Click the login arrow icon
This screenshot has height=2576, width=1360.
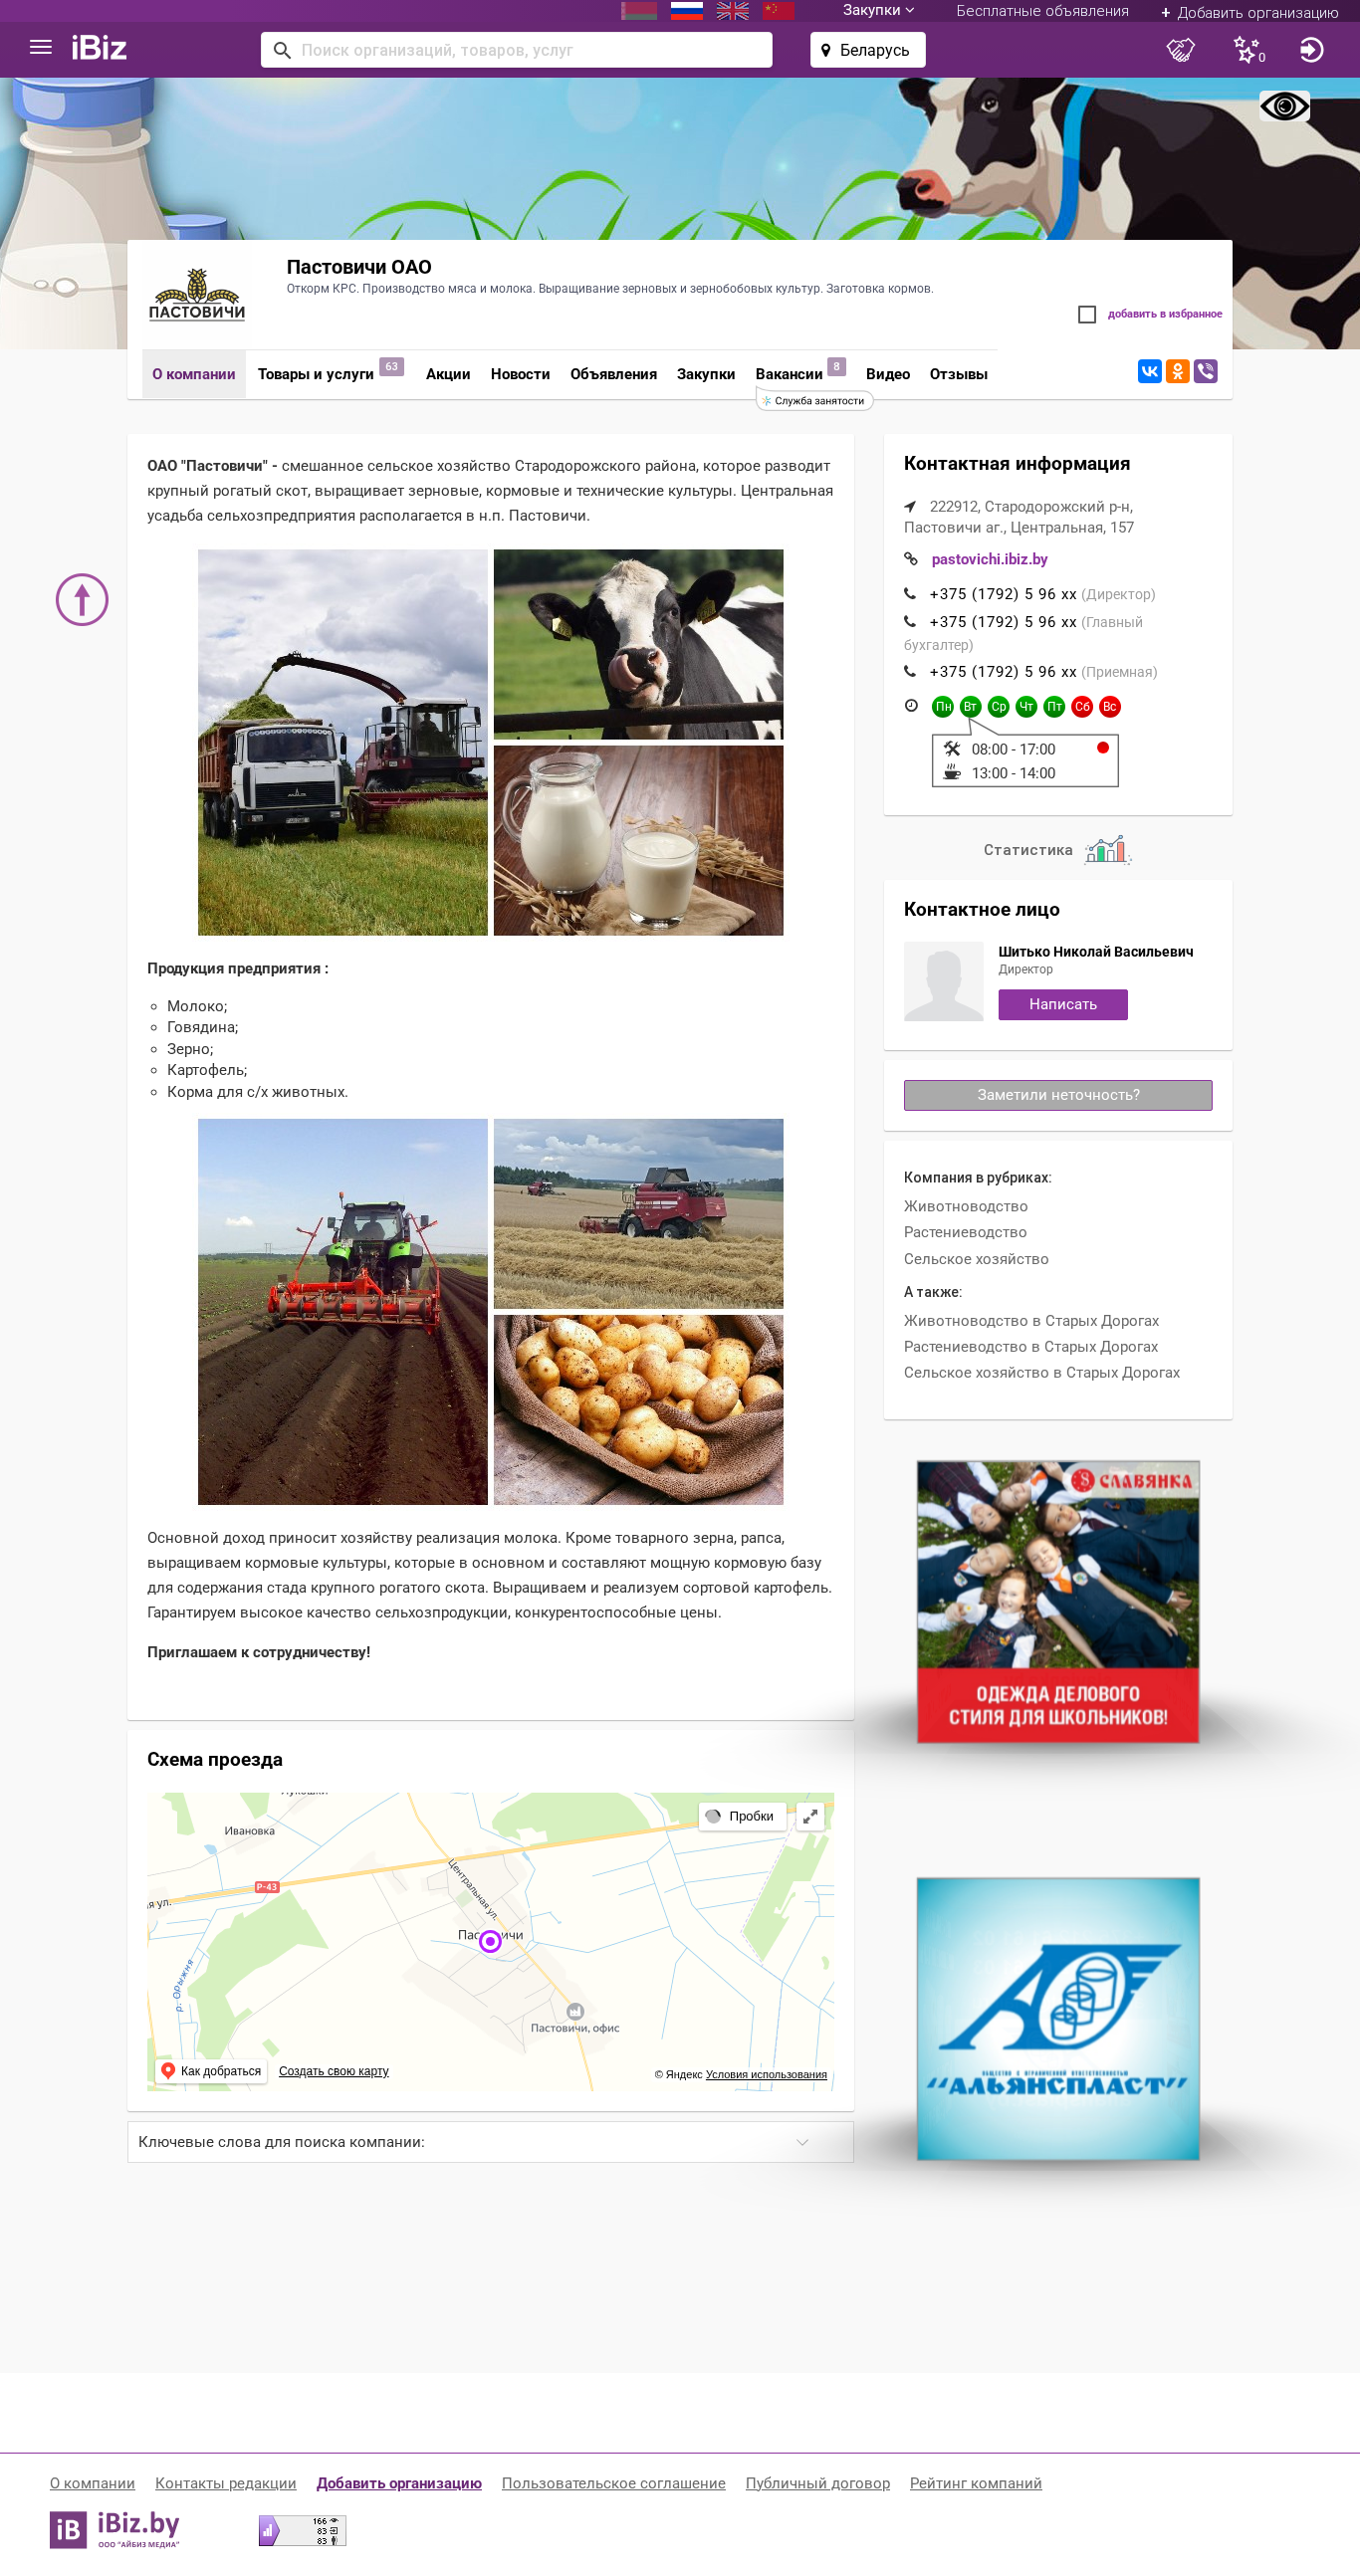(1311, 49)
